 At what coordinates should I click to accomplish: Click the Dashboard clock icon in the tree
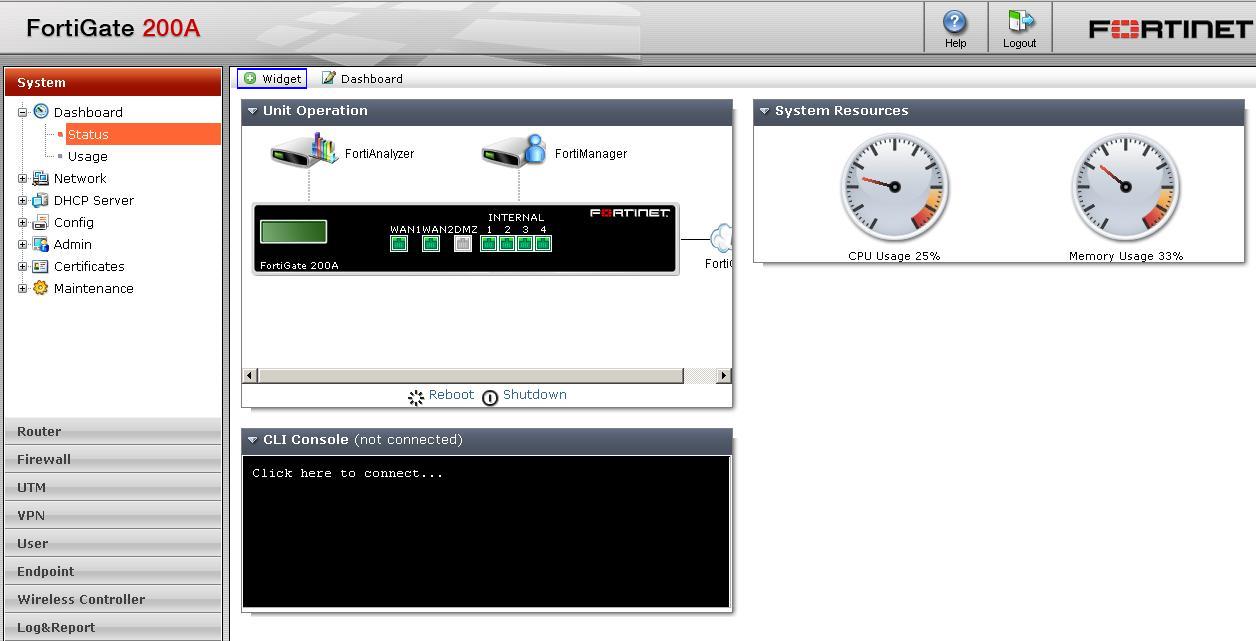click(41, 111)
